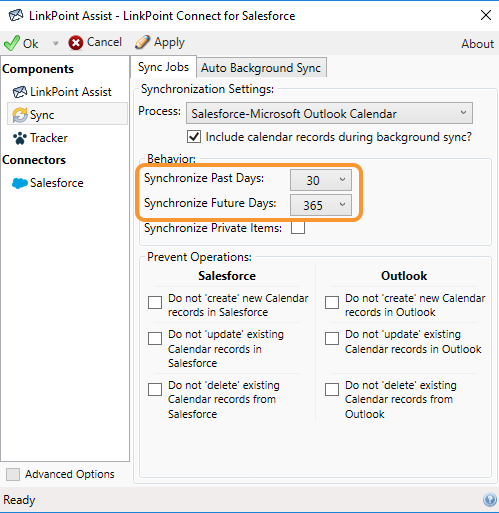Image resolution: width=499 pixels, height=513 pixels.
Task: Select Tracker in Components list
Action: point(49,138)
